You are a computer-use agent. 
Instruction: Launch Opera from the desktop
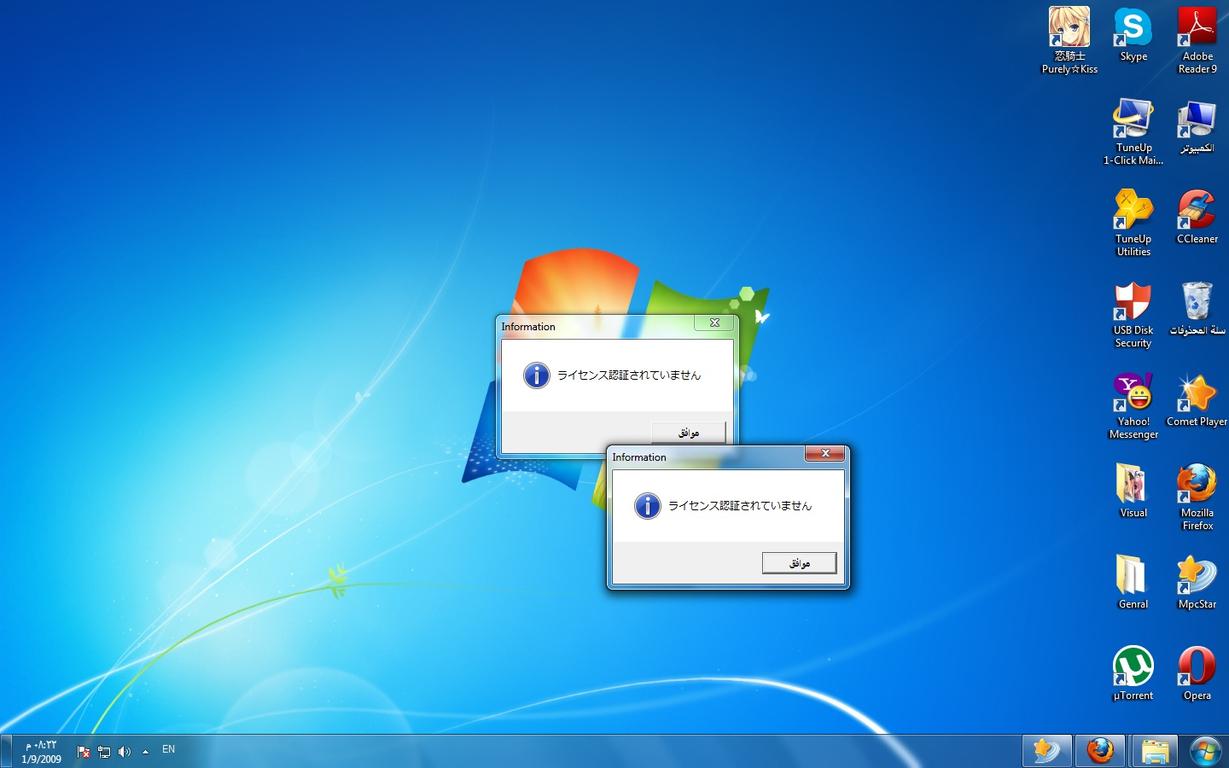click(x=1196, y=667)
